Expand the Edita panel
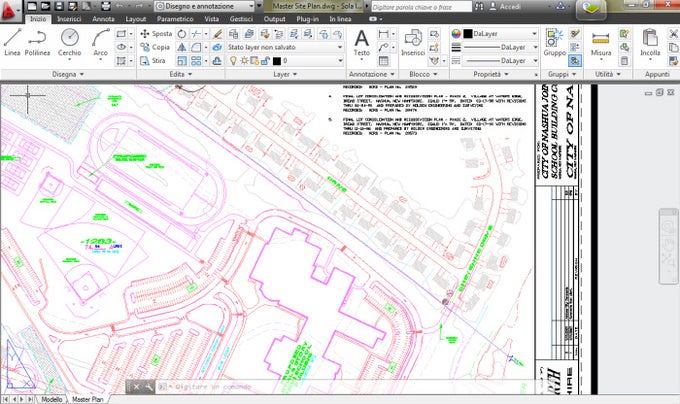Screen dimensions: 680x404 [x=181, y=74]
